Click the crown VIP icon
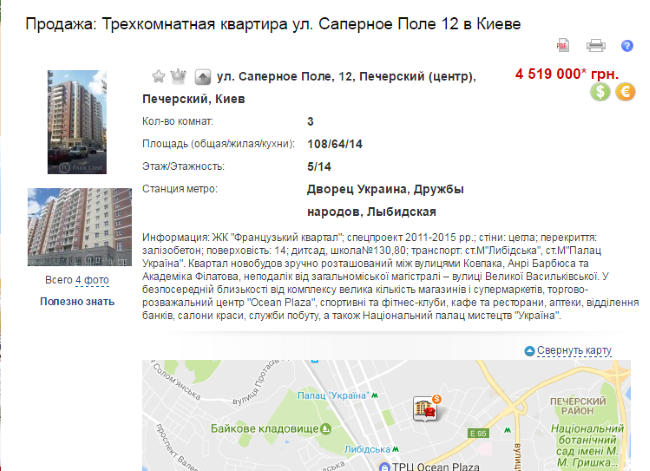The image size is (650, 471). point(178,76)
